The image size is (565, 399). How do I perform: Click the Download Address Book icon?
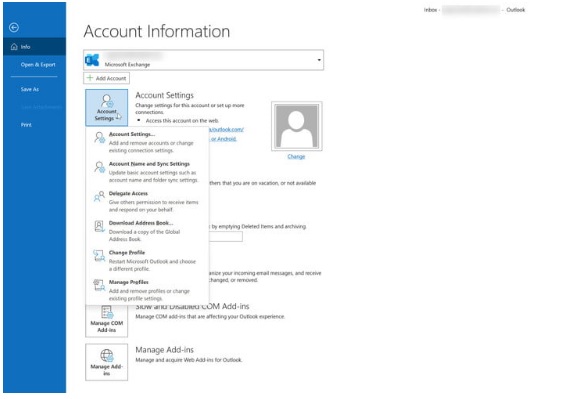coord(99,226)
